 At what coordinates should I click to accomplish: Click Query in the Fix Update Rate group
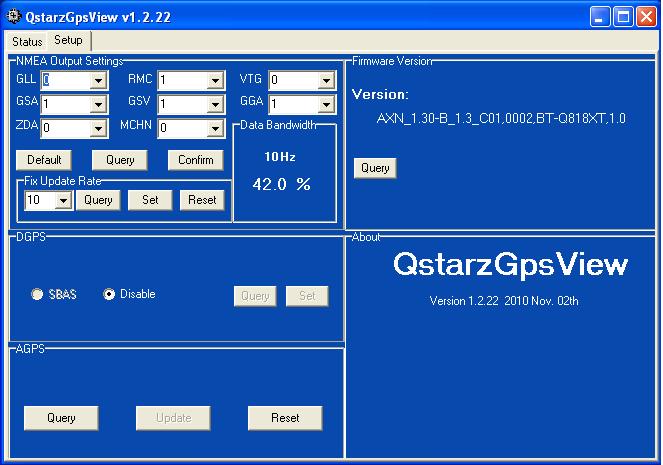coord(98,200)
